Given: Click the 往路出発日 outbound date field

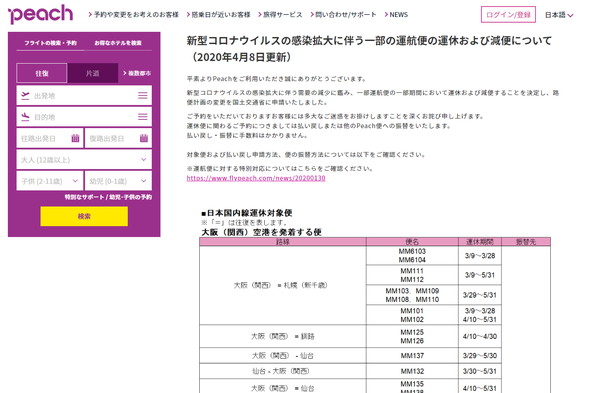Looking at the screenshot, I should (x=50, y=138).
